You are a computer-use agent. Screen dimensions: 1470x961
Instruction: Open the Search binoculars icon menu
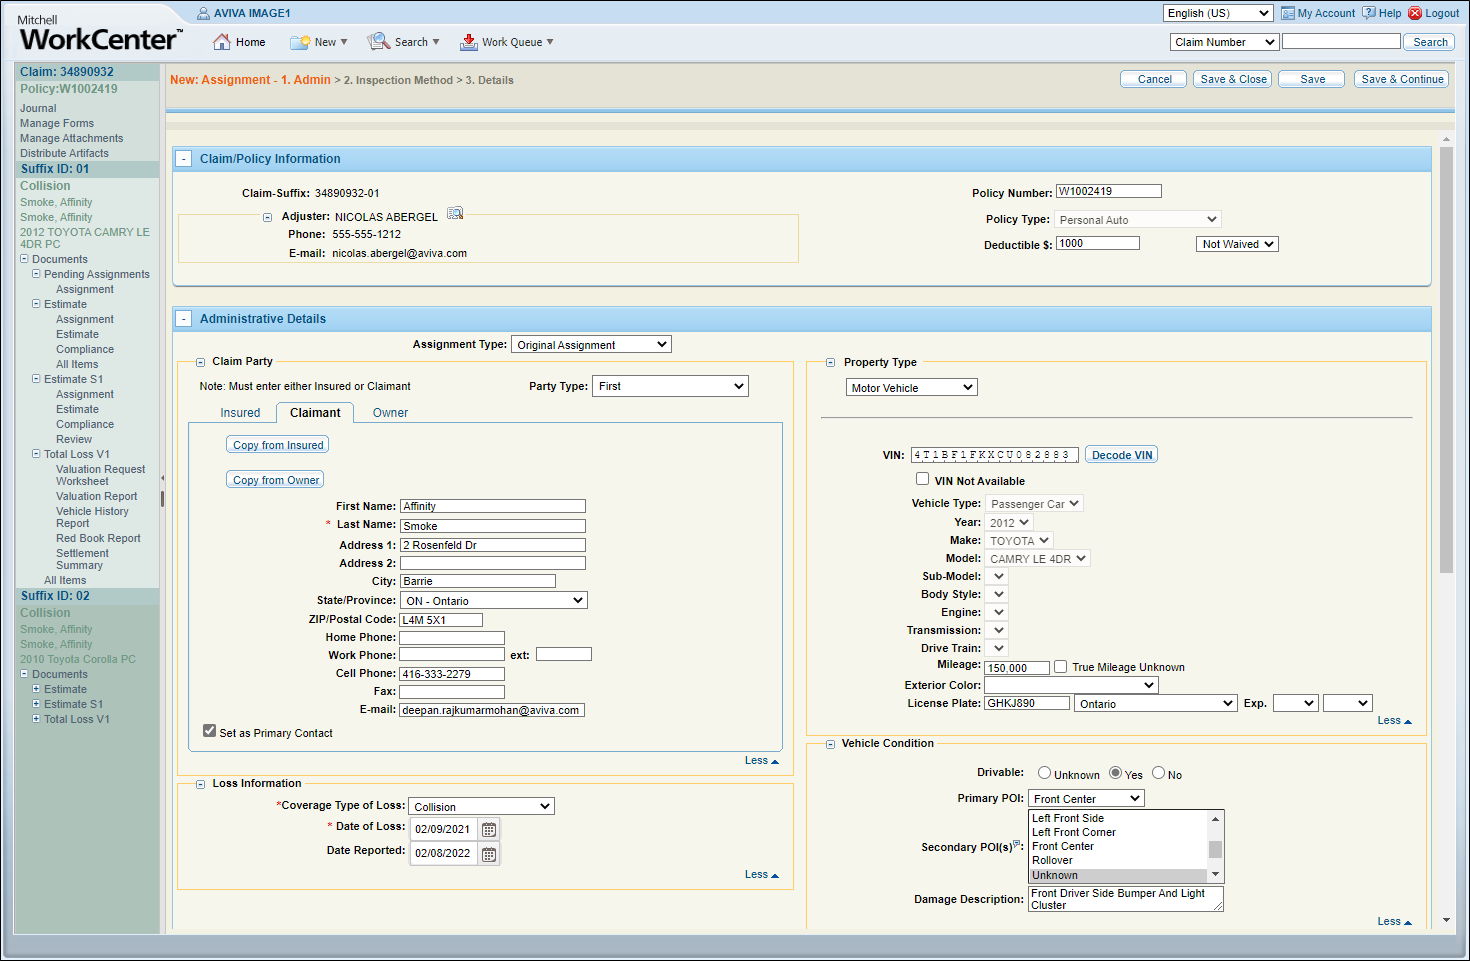[379, 42]
